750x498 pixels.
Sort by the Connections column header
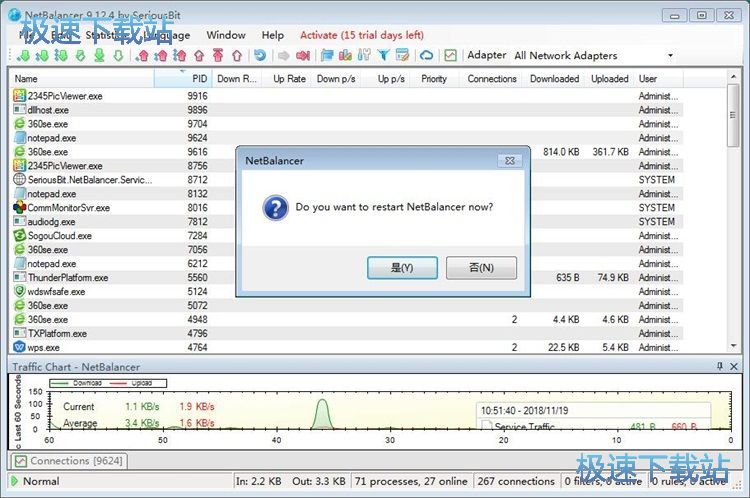tap(491, 79)
